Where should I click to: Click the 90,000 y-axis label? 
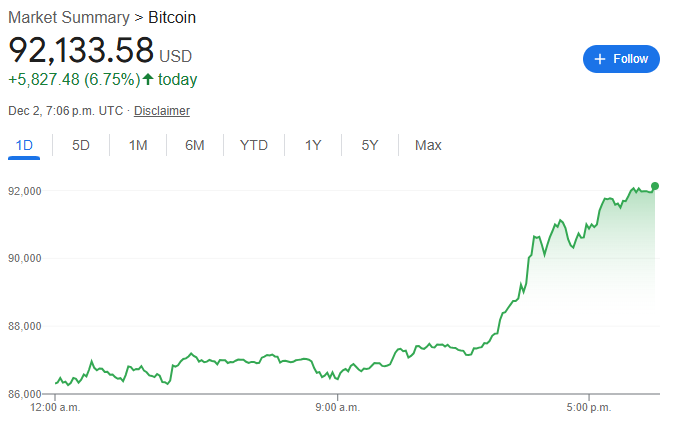click(x=24, y=258)
